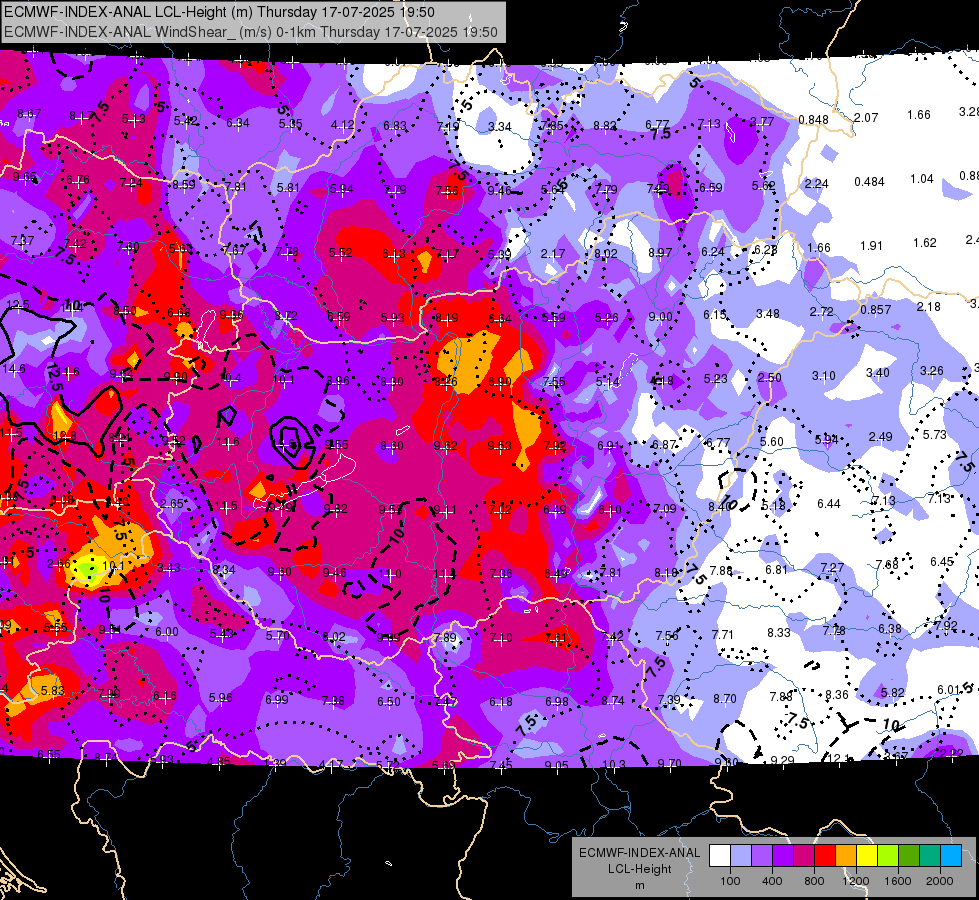Click the map value 2.17
The height and width of the screenshot is (900, 979).
(553, 254)
